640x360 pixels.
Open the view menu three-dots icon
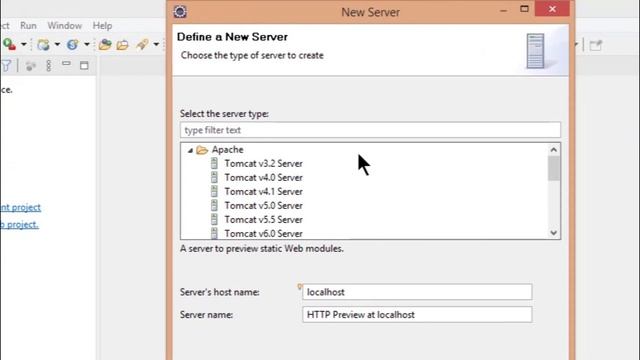(x=49, y=66)
